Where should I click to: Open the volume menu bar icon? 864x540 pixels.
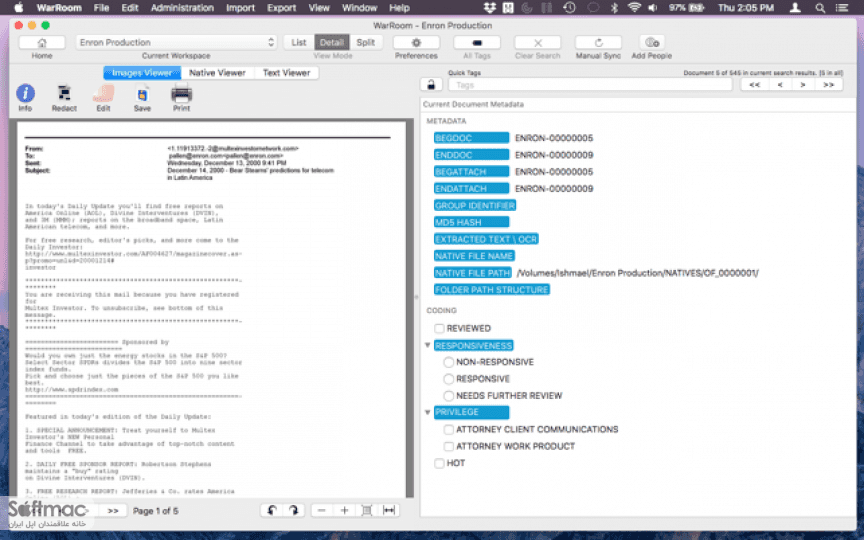pos(653,8)
